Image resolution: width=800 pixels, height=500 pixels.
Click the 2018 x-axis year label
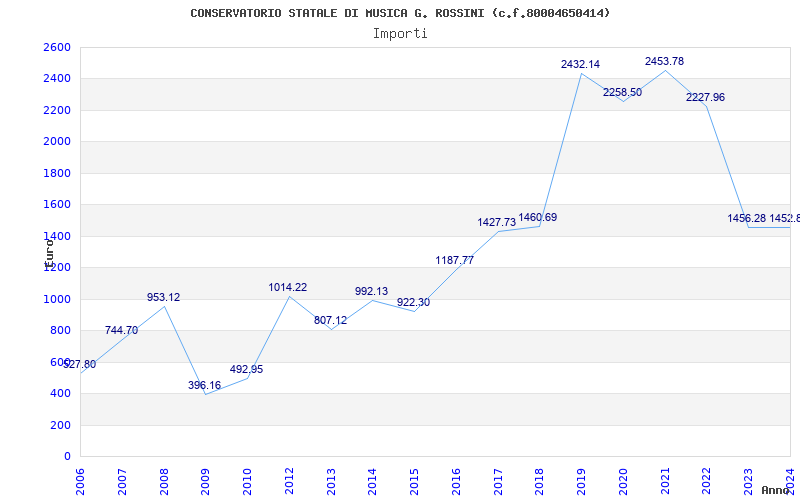coord(539,481)
